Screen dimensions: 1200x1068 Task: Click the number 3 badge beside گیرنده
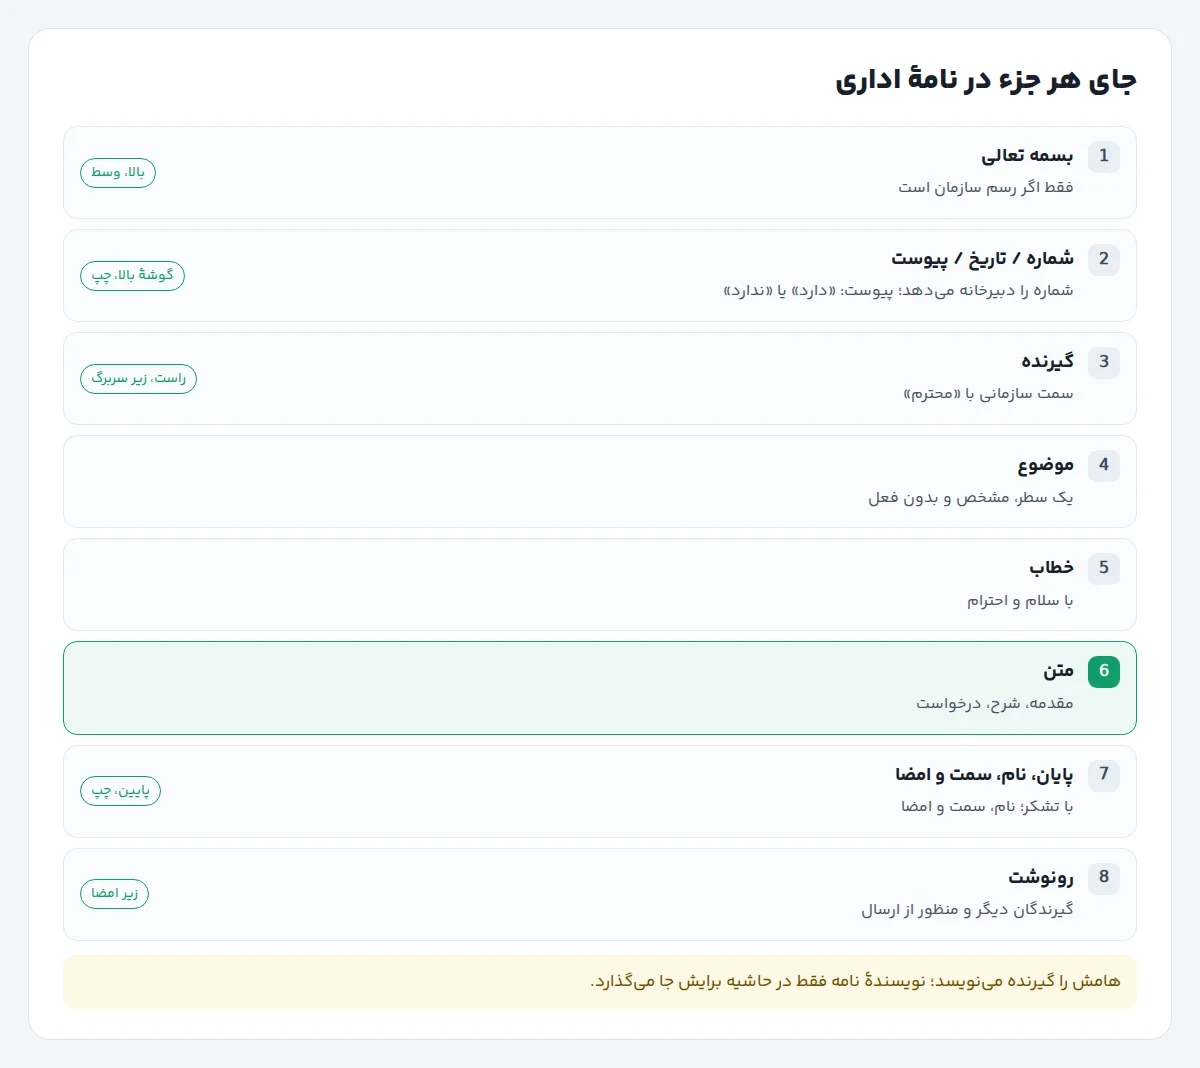click(x=1104, y=362)
